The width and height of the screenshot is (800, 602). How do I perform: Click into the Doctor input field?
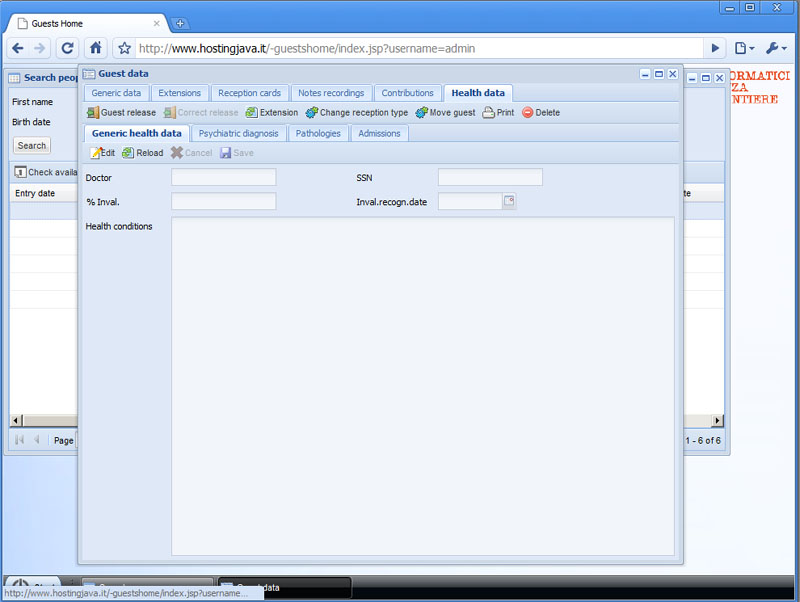point(223,177)
